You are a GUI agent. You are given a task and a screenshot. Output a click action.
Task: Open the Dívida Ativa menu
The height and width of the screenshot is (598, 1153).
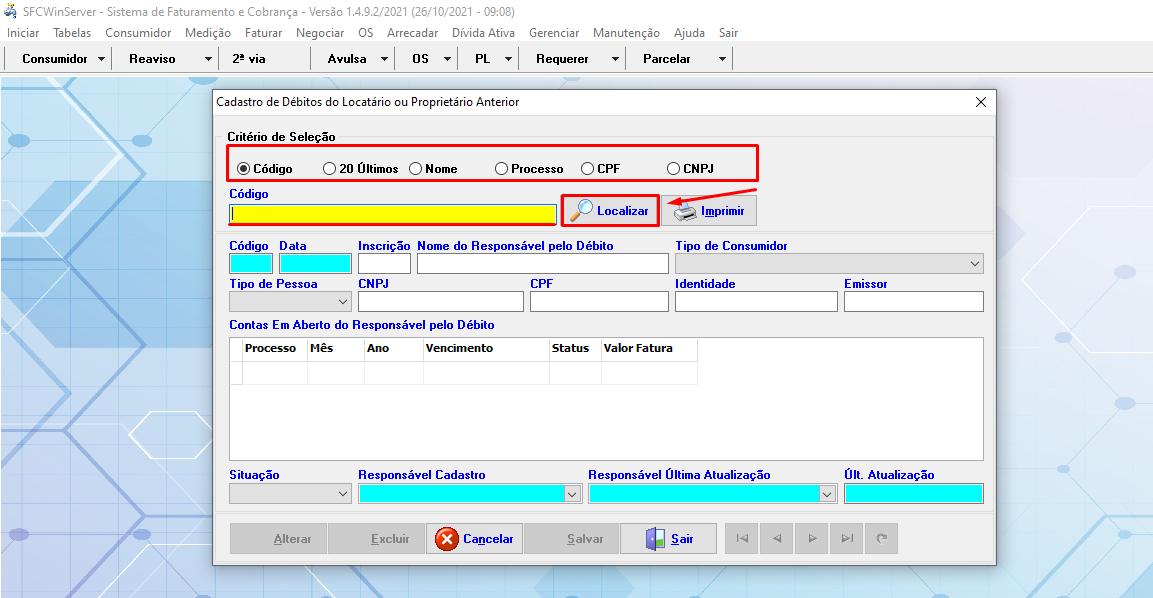[483, 33]
